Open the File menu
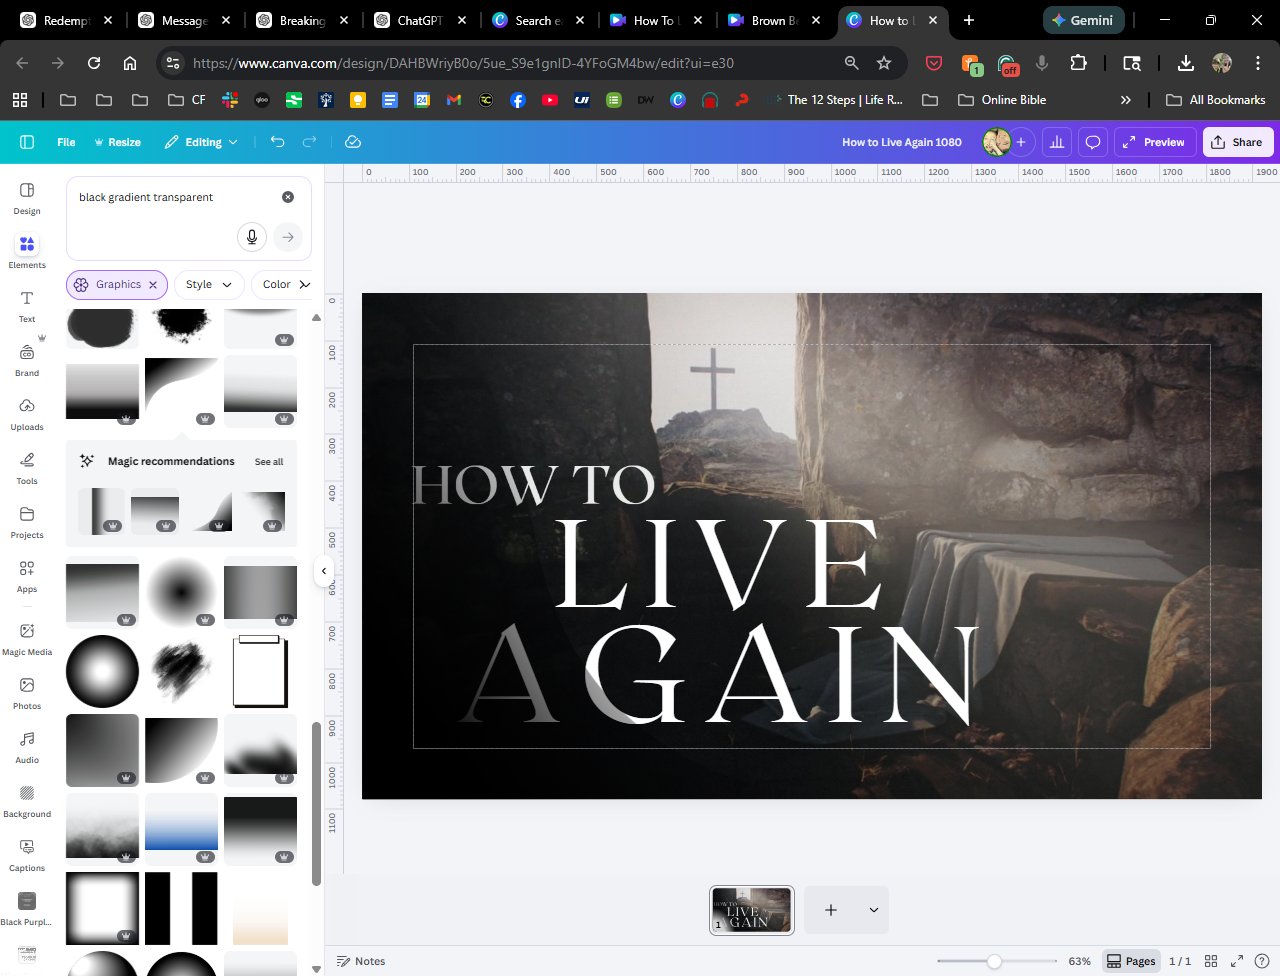 point(66,142)
